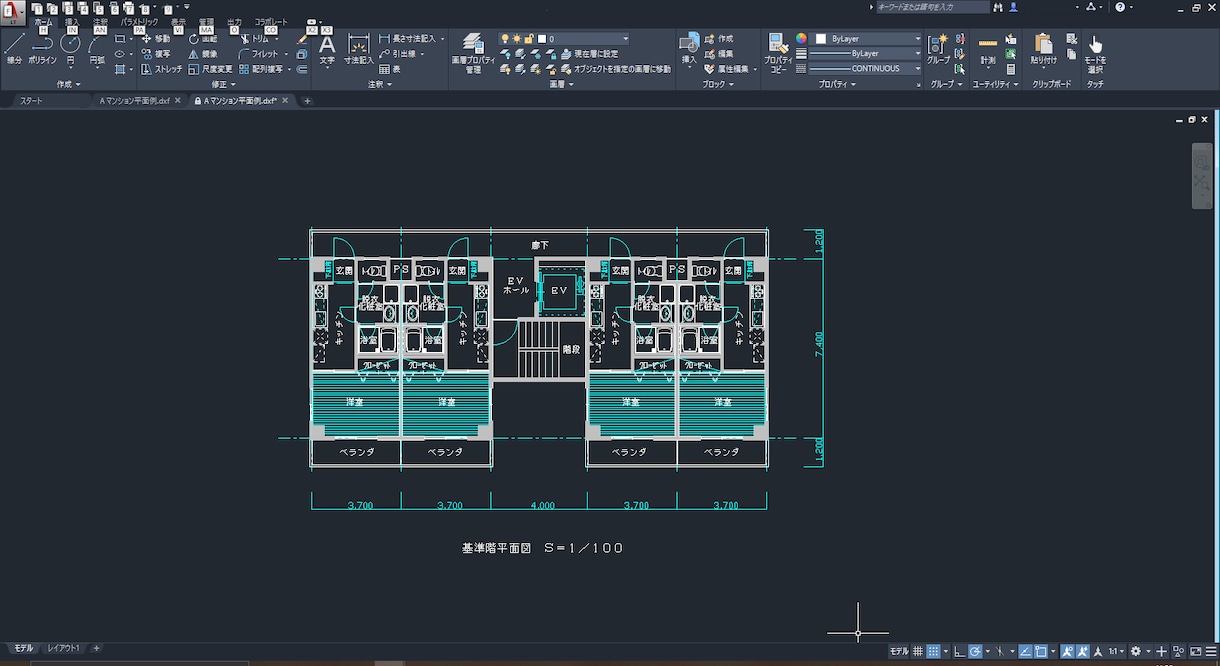
Task: Open the 計測 (Measure) tool
Action: pos(988,50)
